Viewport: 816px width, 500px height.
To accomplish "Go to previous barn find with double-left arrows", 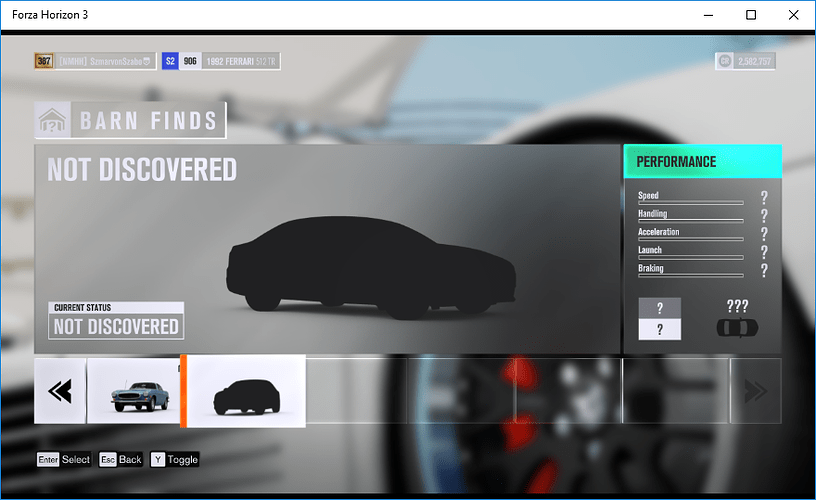I will 60,391.
